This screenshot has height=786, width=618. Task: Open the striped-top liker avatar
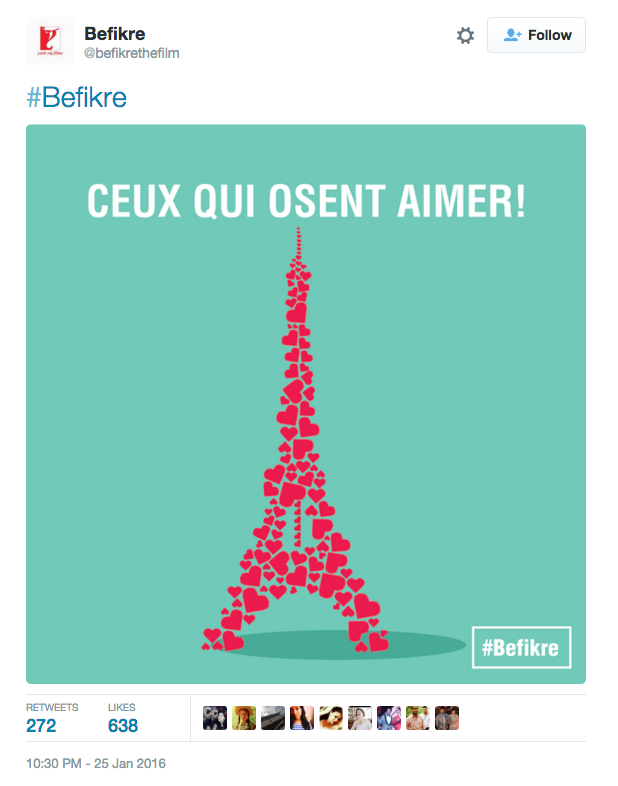[302, 718]
